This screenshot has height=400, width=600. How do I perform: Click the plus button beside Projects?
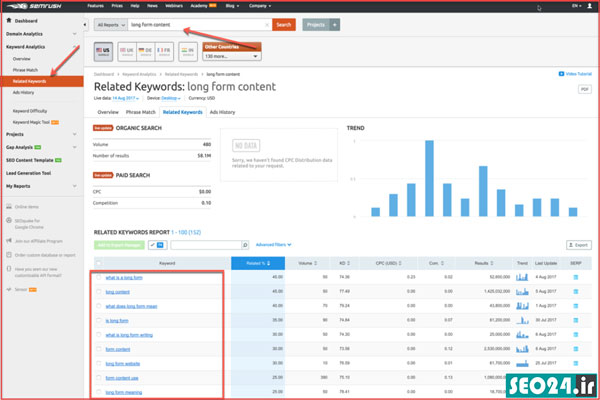pyautogui.click(x=335, y=25)
